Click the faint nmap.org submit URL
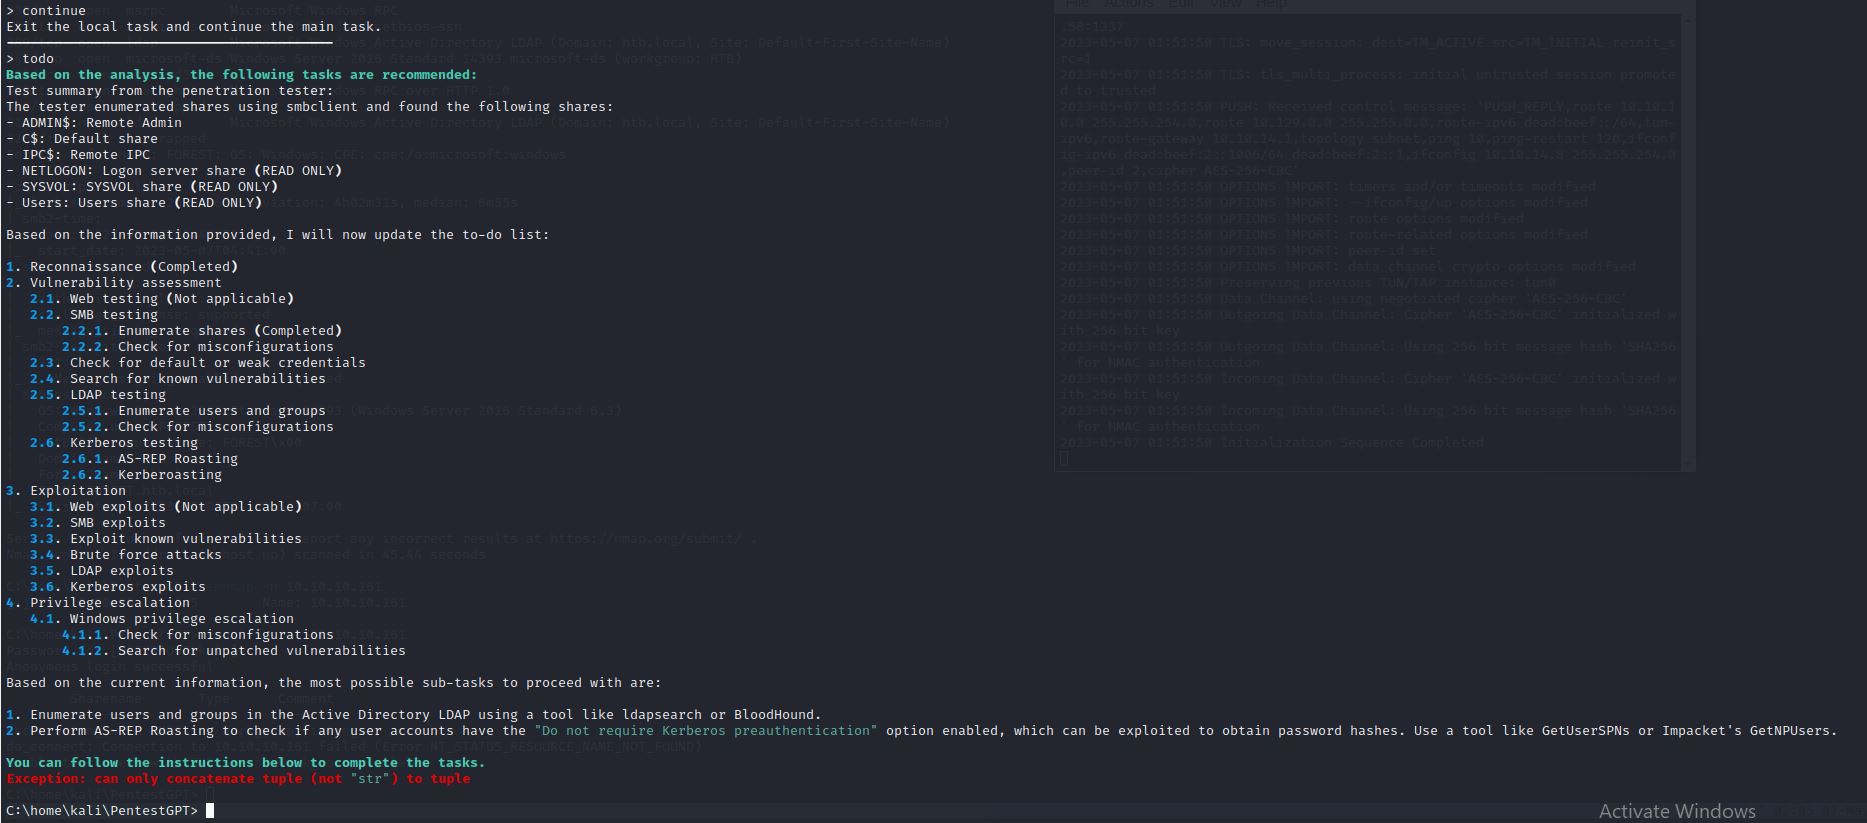Image resolution: width=1867 pixels, height=823 pixels. point(648,539)
